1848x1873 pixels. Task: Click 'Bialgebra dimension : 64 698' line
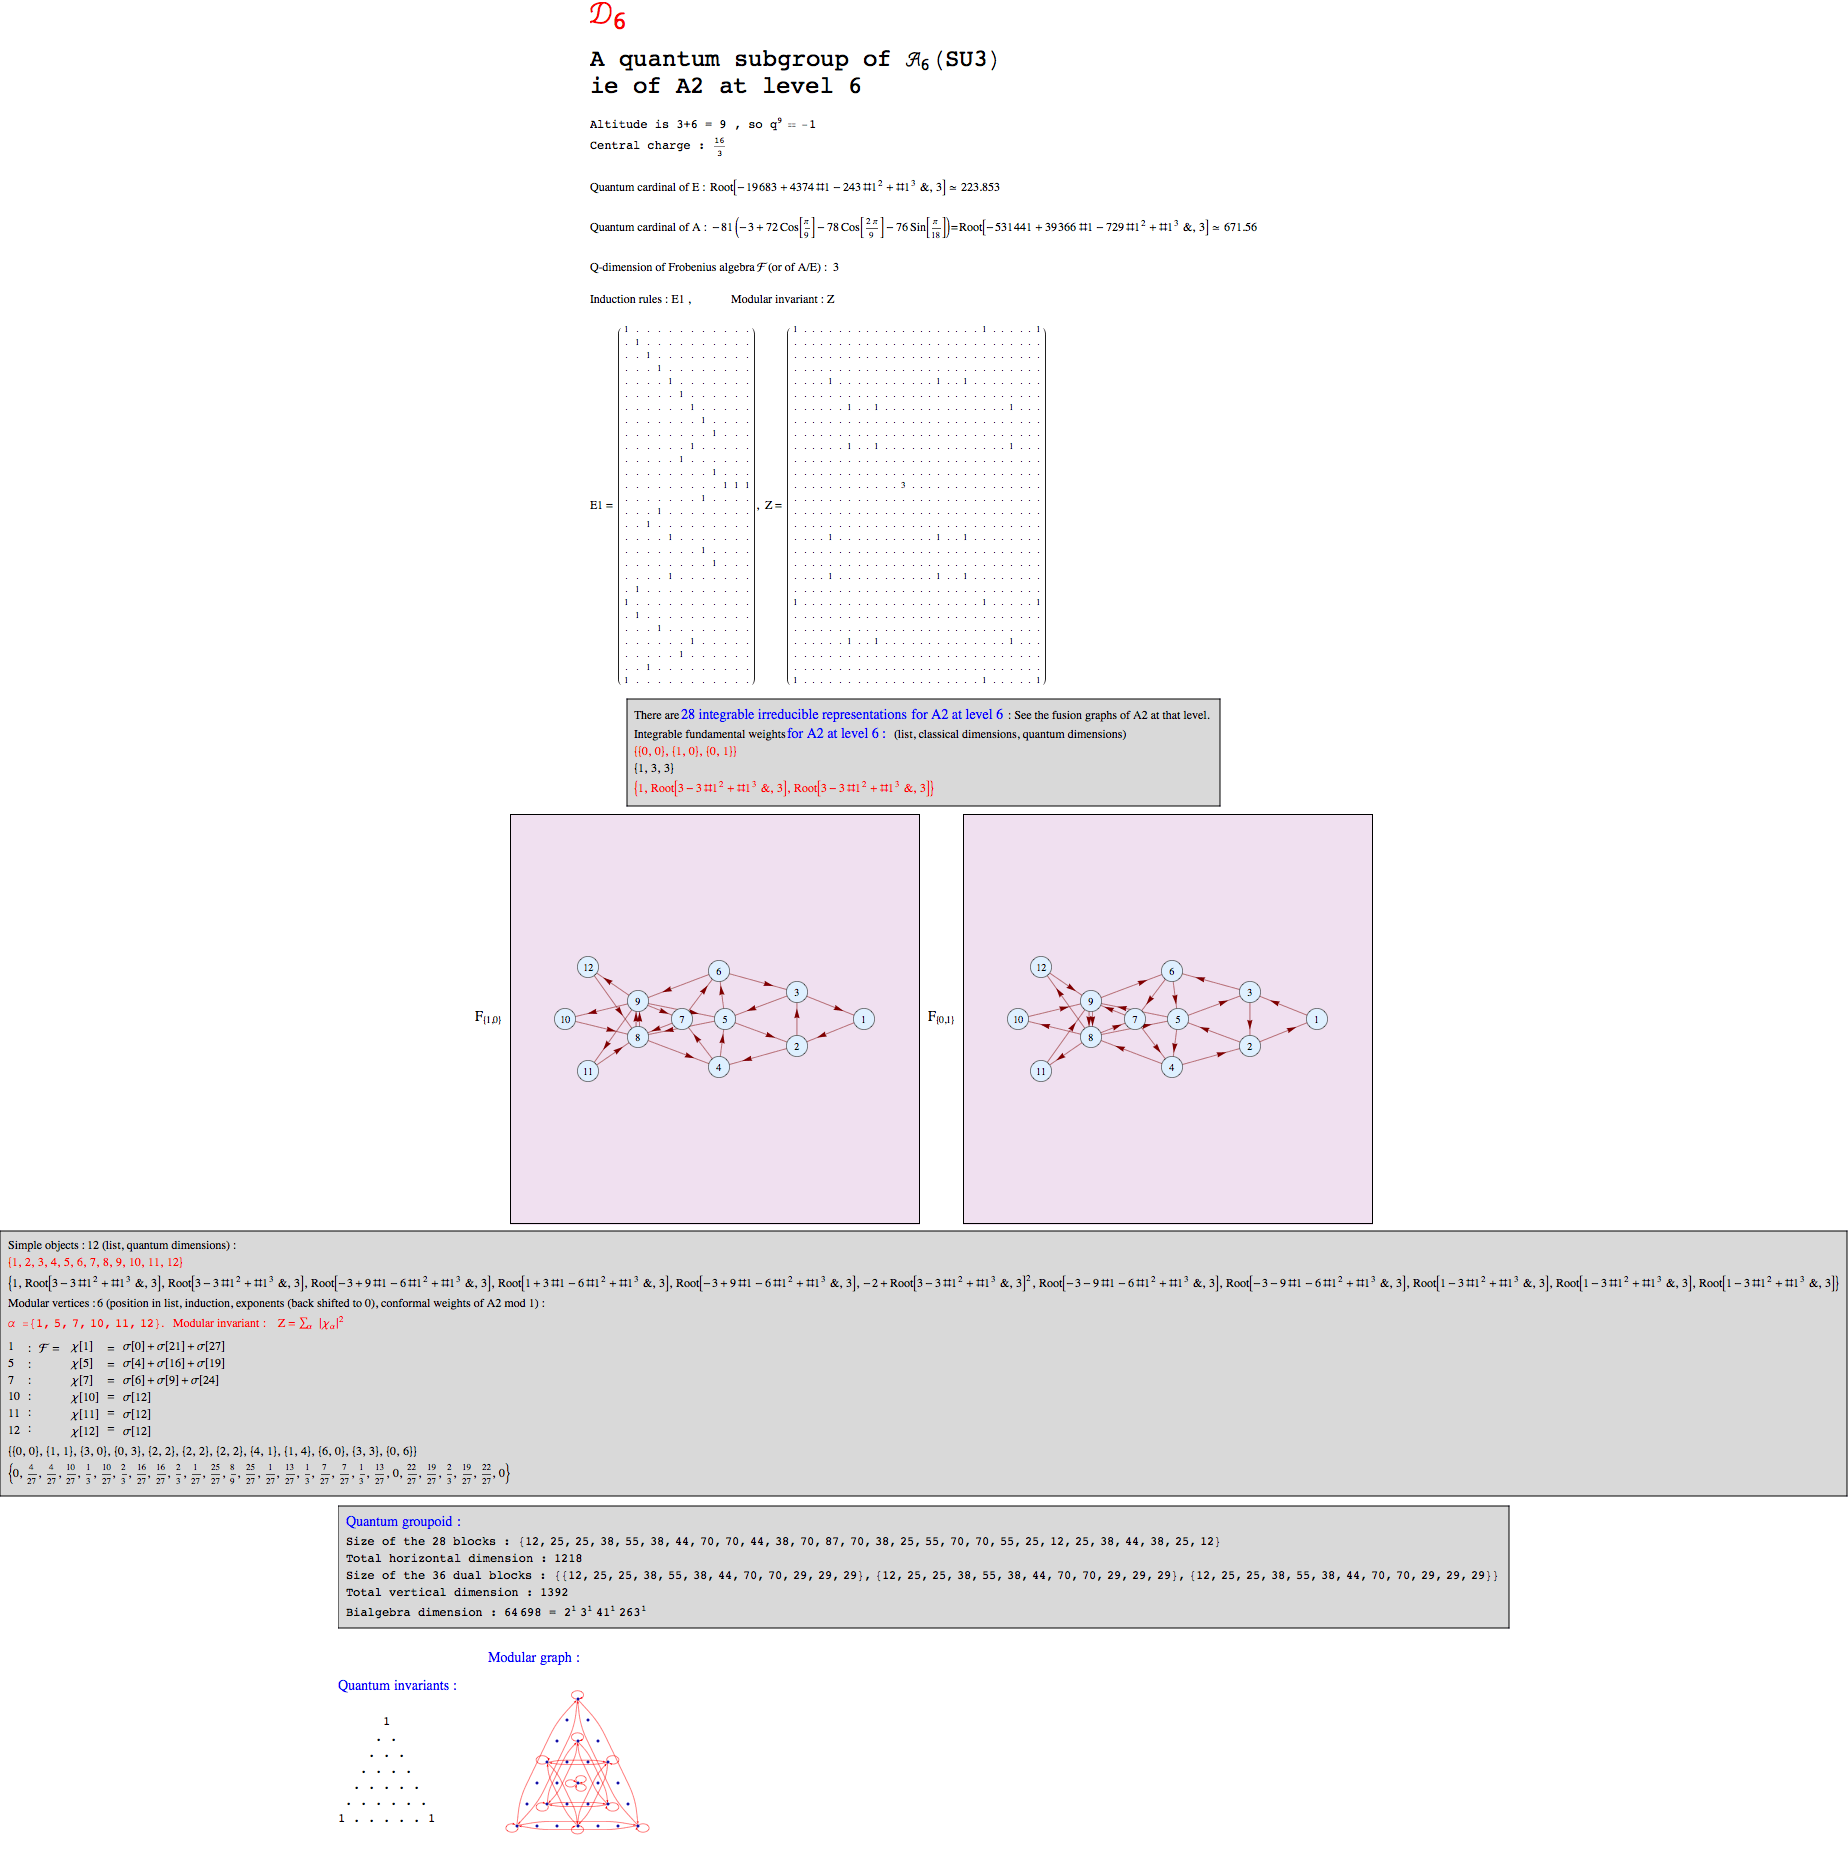496,1612
